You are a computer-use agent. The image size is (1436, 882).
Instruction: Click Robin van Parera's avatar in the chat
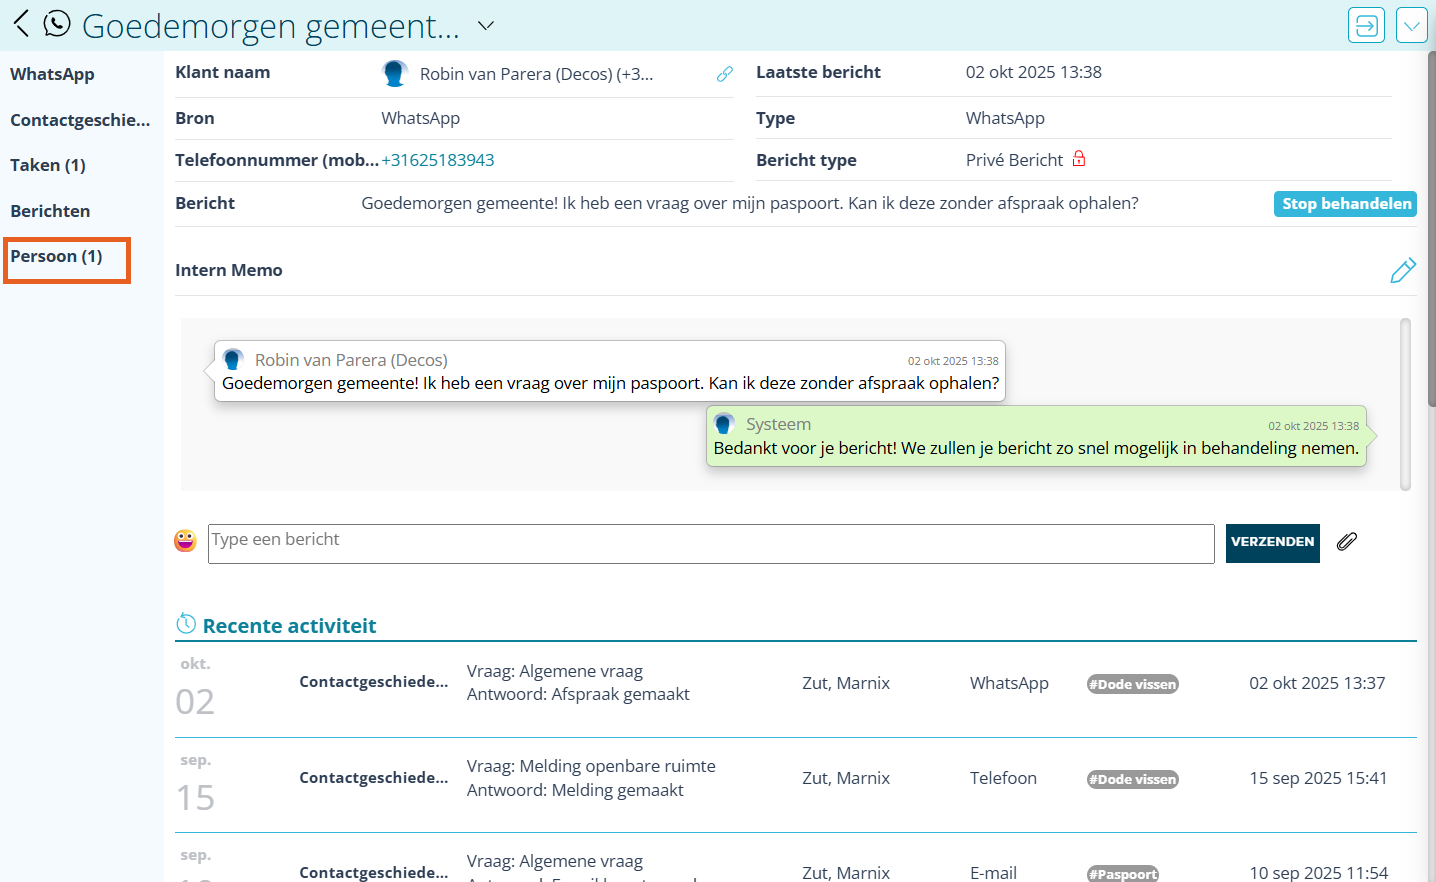[233, 359]
